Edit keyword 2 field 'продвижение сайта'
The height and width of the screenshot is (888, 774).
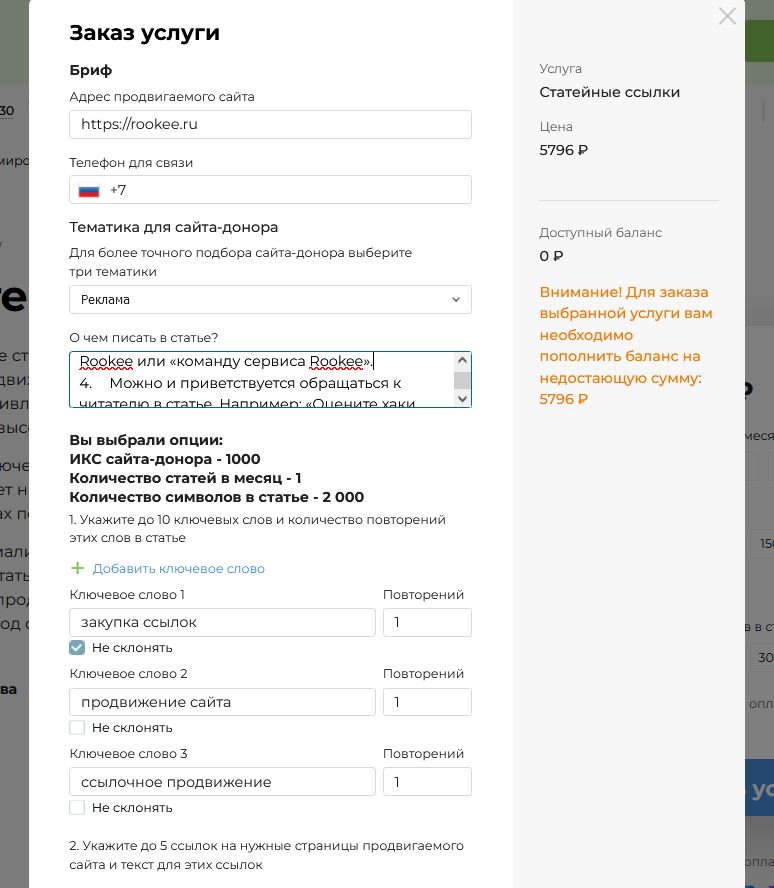coord(222,702)
